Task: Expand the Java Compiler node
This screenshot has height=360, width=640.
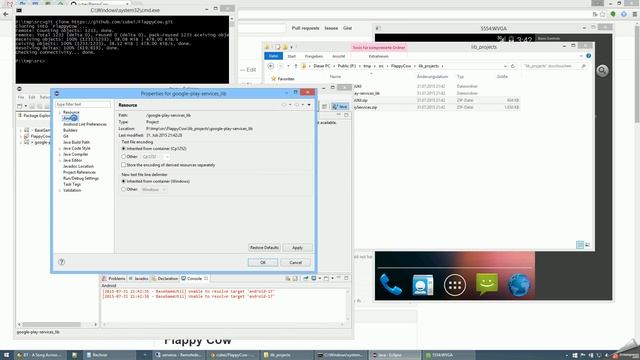Action: 60,155
